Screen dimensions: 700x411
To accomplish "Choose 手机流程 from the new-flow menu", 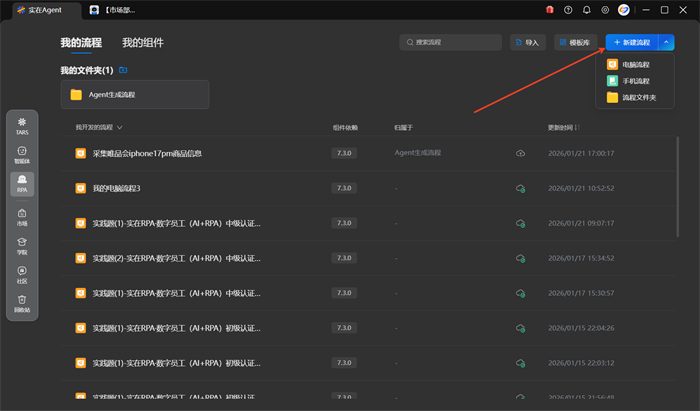I will pyautogui.click(x=635, y=81).
